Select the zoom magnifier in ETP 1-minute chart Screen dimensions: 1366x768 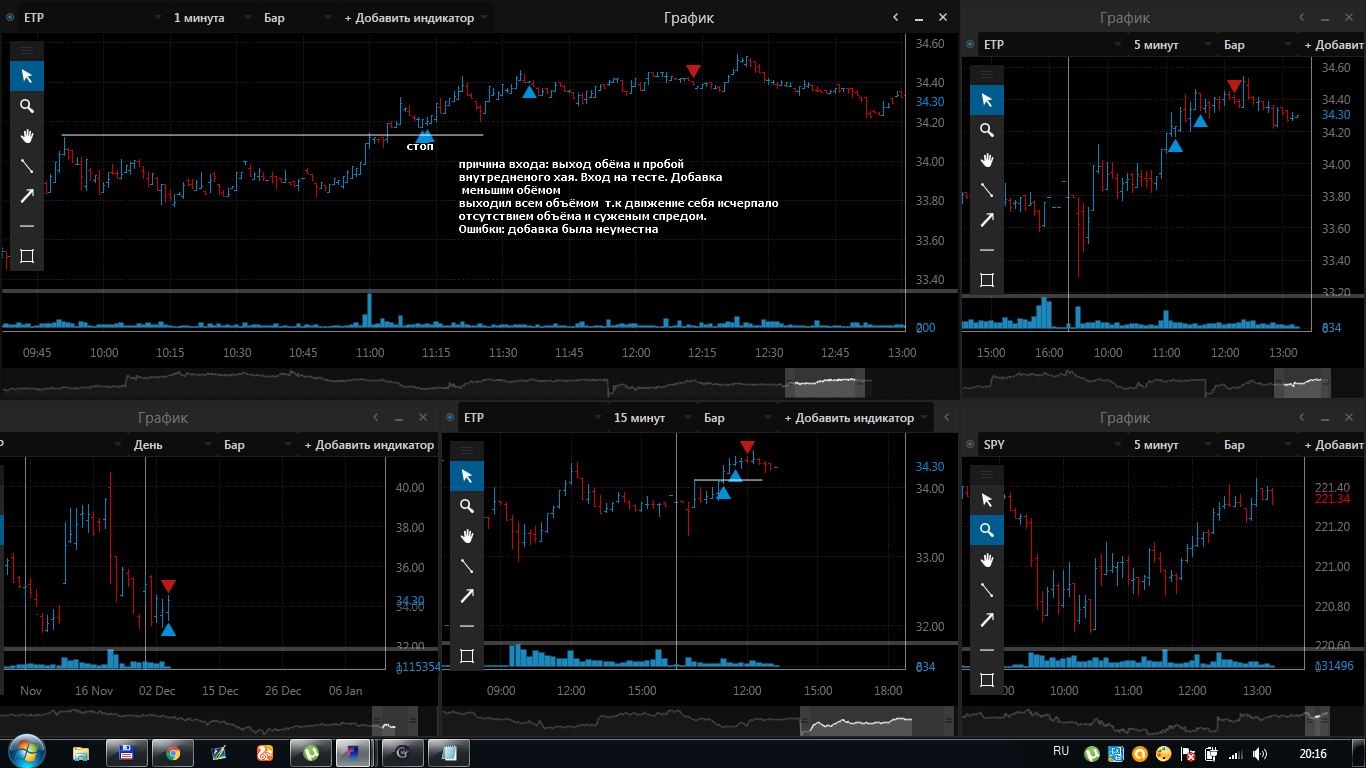(27, 106)
